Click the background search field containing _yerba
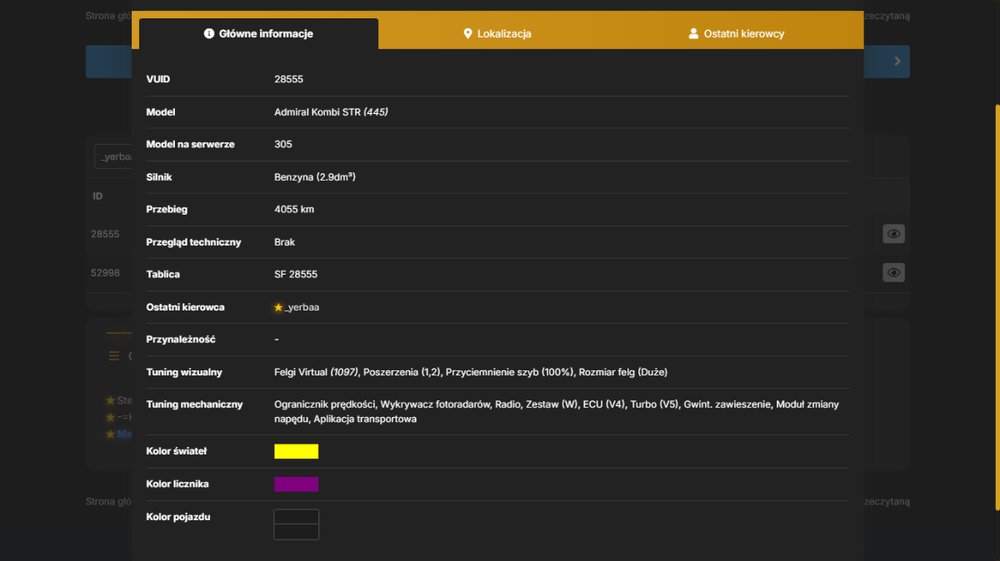 click(114, 157)
